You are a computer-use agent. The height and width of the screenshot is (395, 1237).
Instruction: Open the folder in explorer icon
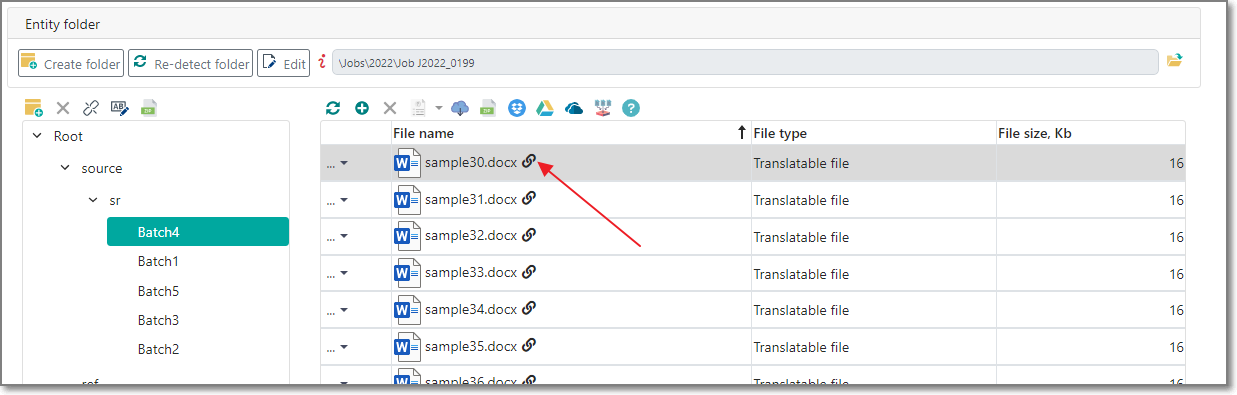pyautogui.click(x=1175, y=62)
